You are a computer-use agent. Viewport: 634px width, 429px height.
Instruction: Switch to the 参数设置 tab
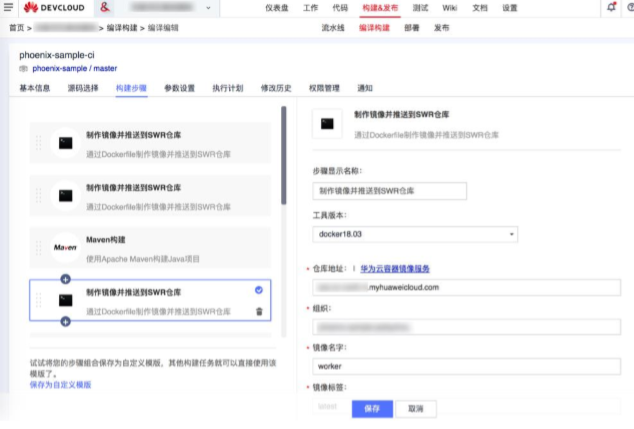(x=180, y=88)
